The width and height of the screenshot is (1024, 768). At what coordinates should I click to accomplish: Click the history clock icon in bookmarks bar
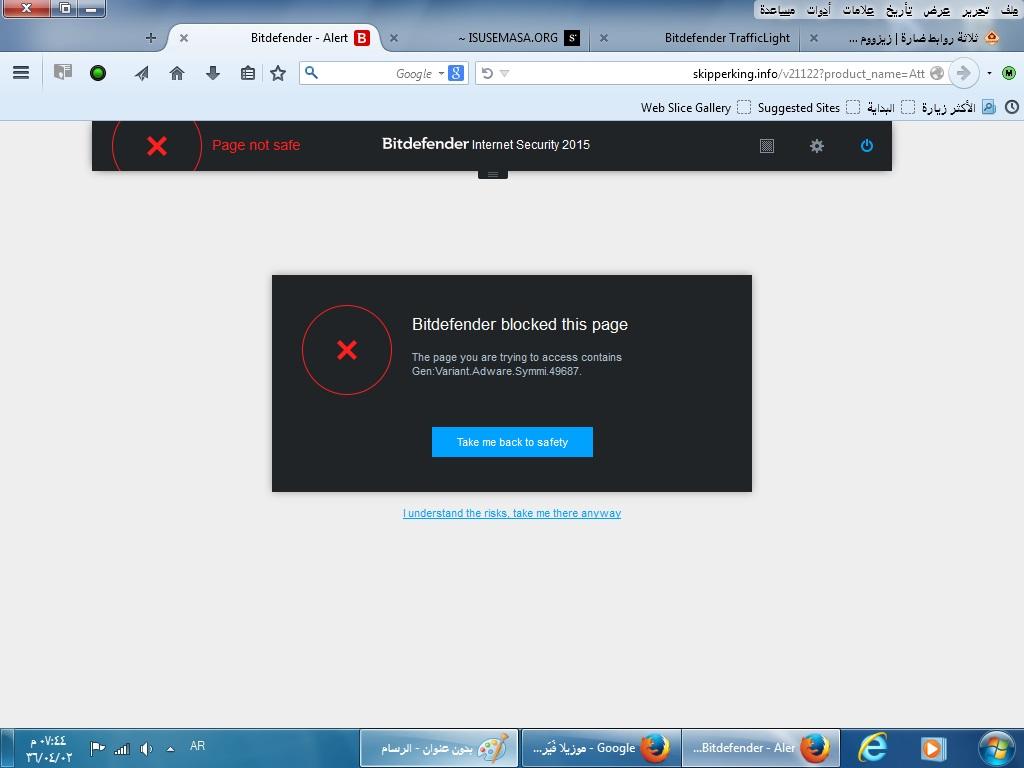[1012, 107]
